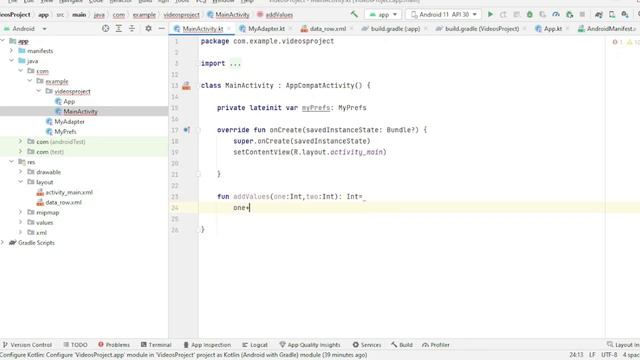The height and width of the screenshot is (360, 640).
Task: Expand Gradle Scripts node
Action: point(3,242)
